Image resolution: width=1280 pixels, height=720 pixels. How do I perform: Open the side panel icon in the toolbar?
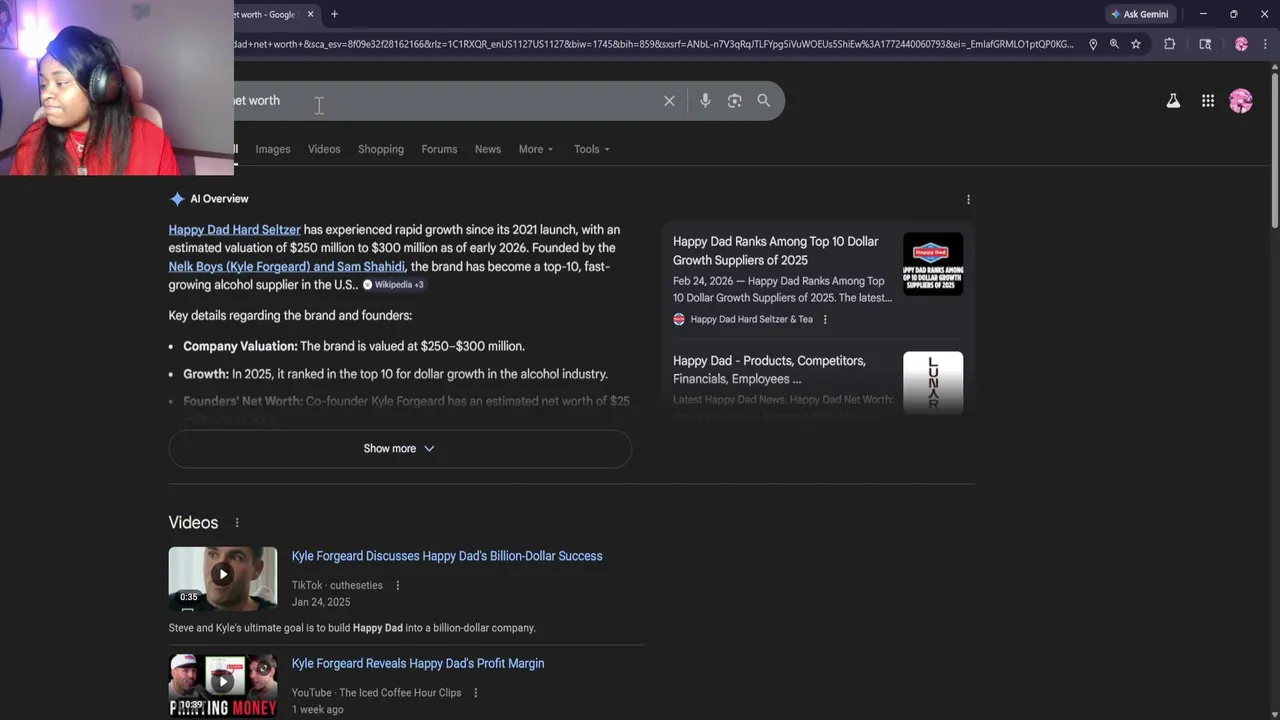(1205, 44)
